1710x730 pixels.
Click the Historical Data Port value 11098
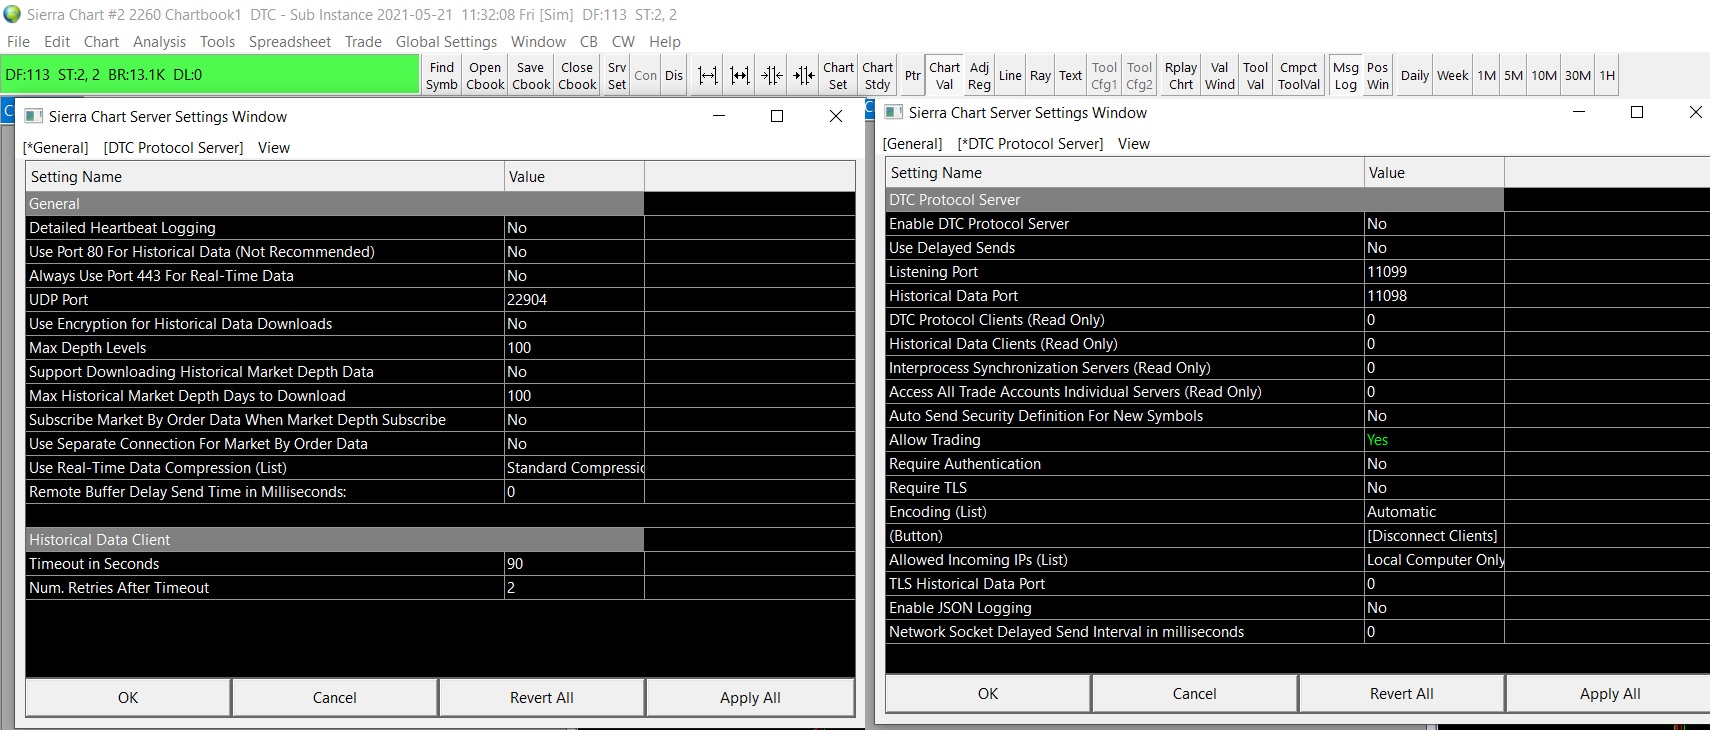1434,296
